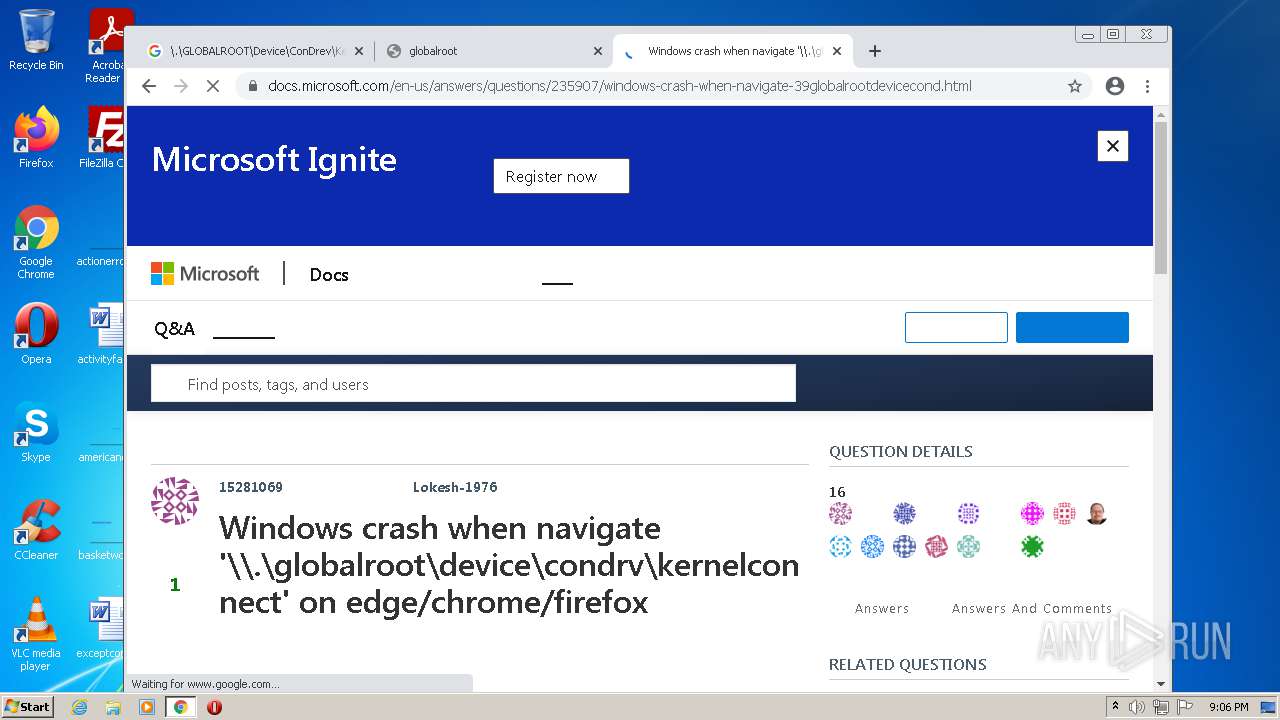The width and height of the screenshot is (1280, 720).
Task: Open Chrome three-dot menu
Action: coord(1147,86)
